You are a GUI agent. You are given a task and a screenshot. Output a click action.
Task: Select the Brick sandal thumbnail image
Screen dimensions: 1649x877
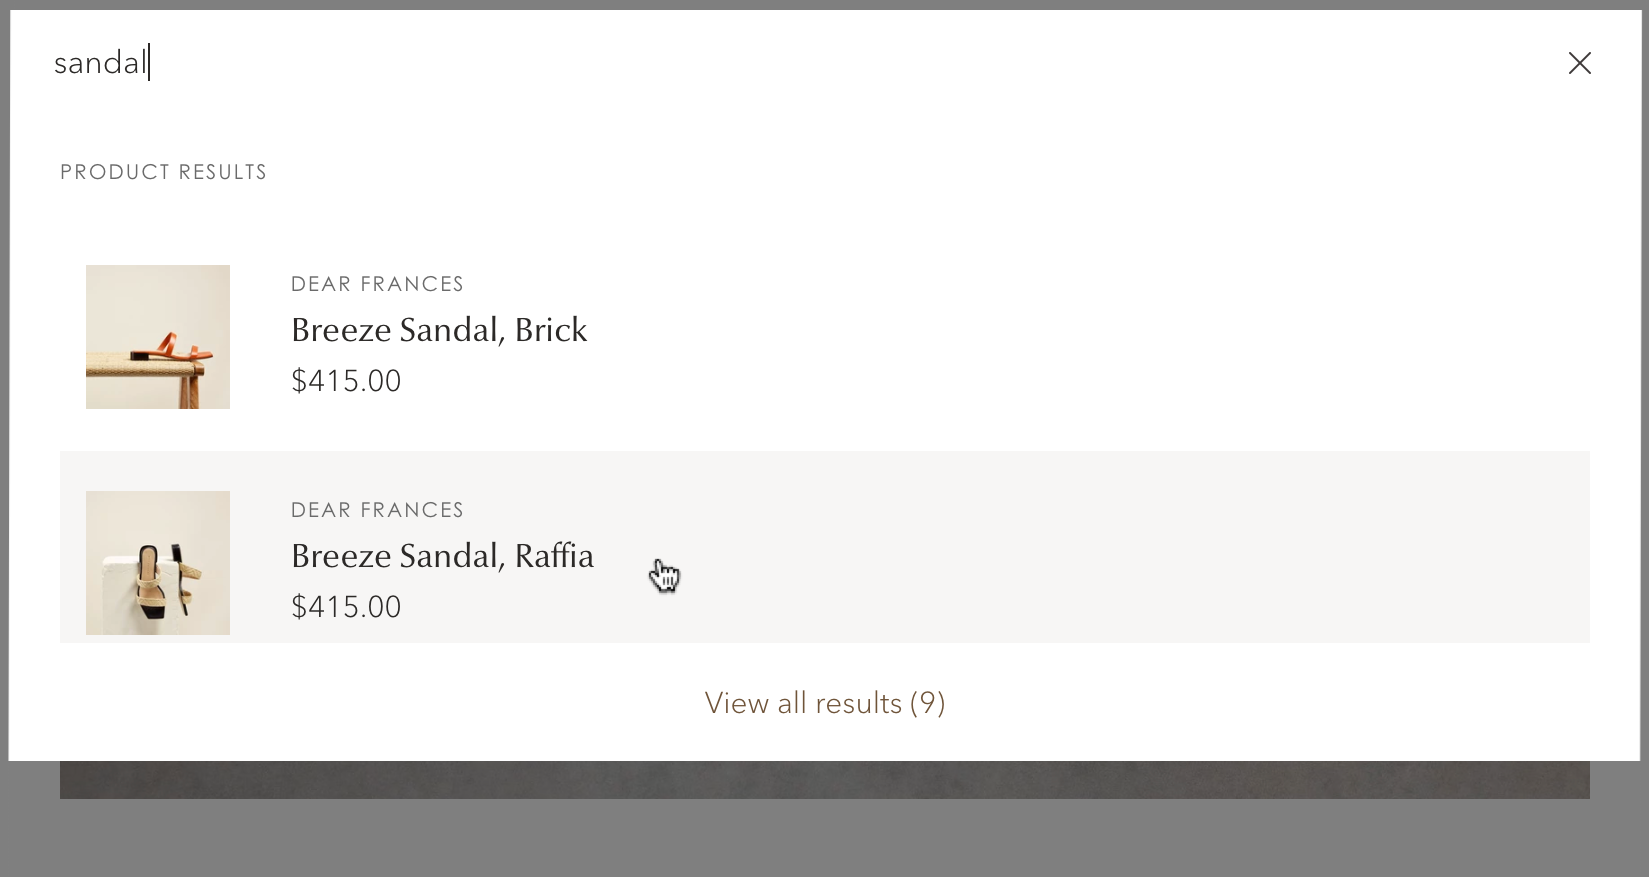tap(157, 337)
